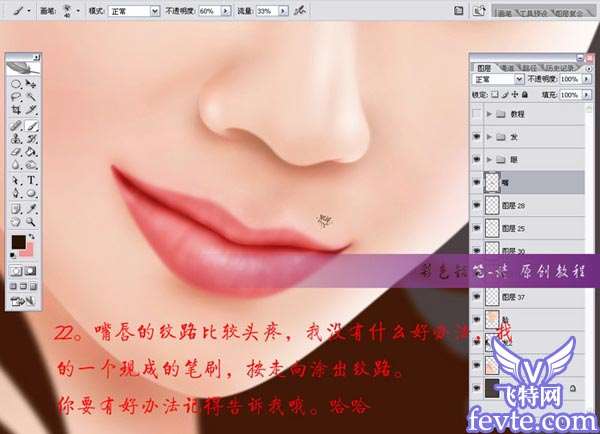Open the tool preset picker
Screen dimensions: 600x434
[22, 11]
